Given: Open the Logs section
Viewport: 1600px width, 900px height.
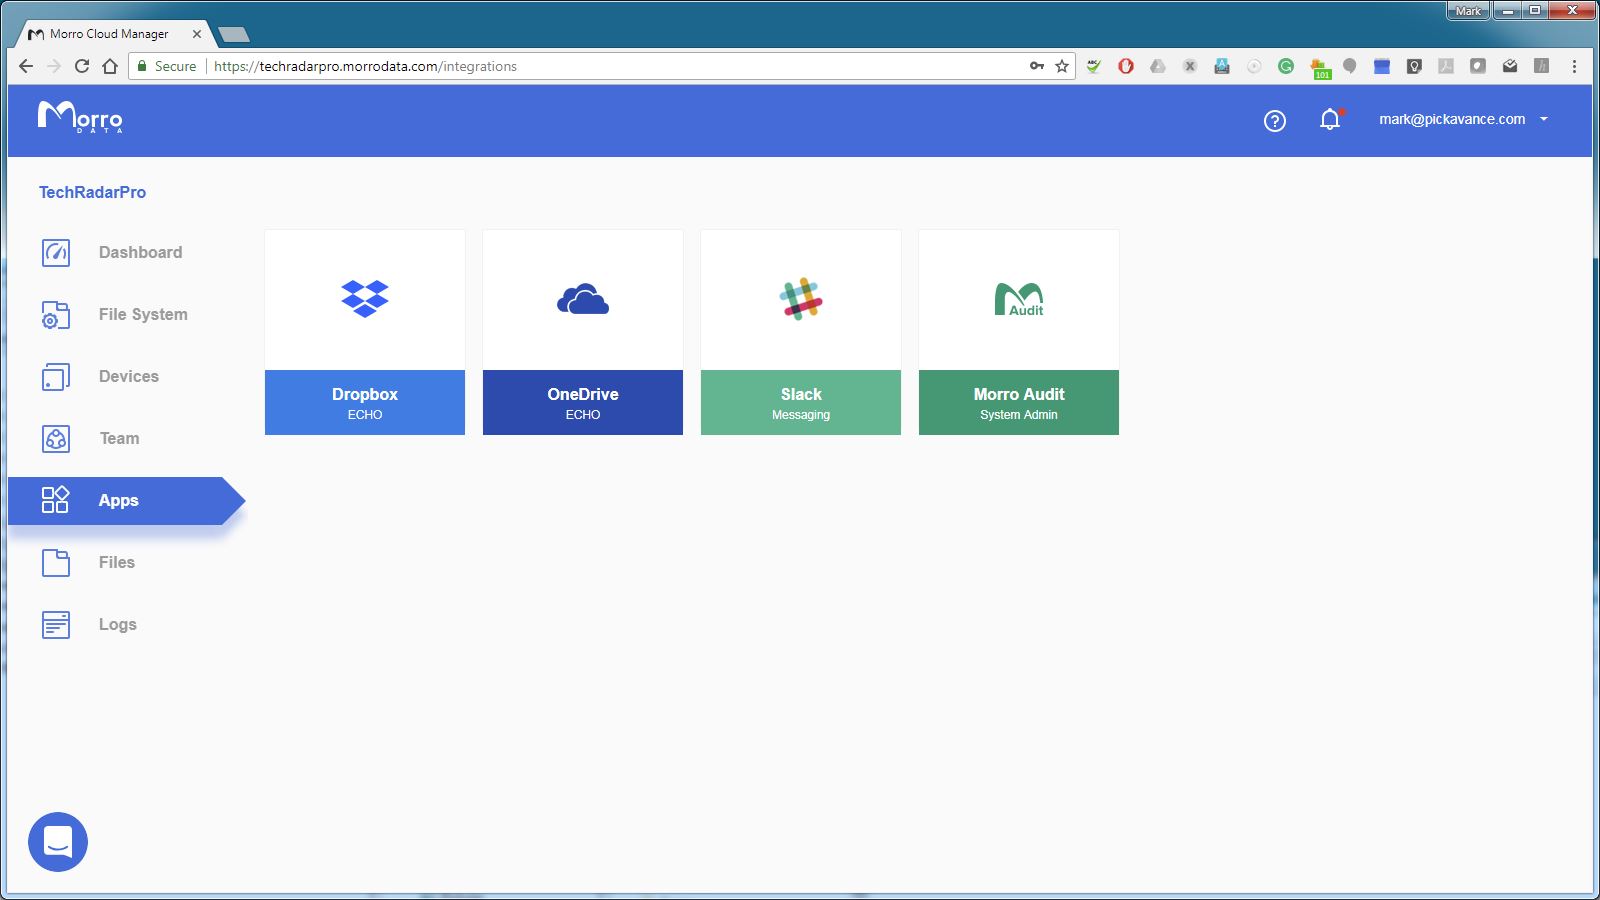Looking at the screenshot, I should point(118,625).
